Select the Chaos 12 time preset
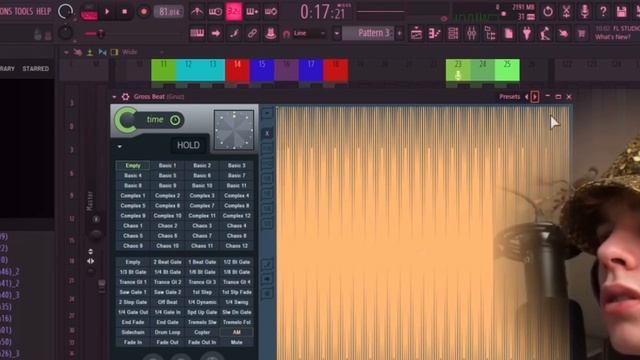 coord(237,246)
